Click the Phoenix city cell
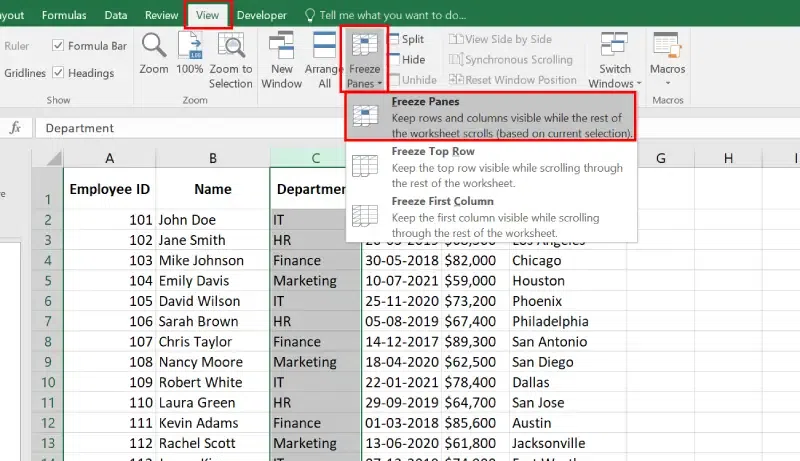This screenshot has width=800, height=461. [568, 301]
